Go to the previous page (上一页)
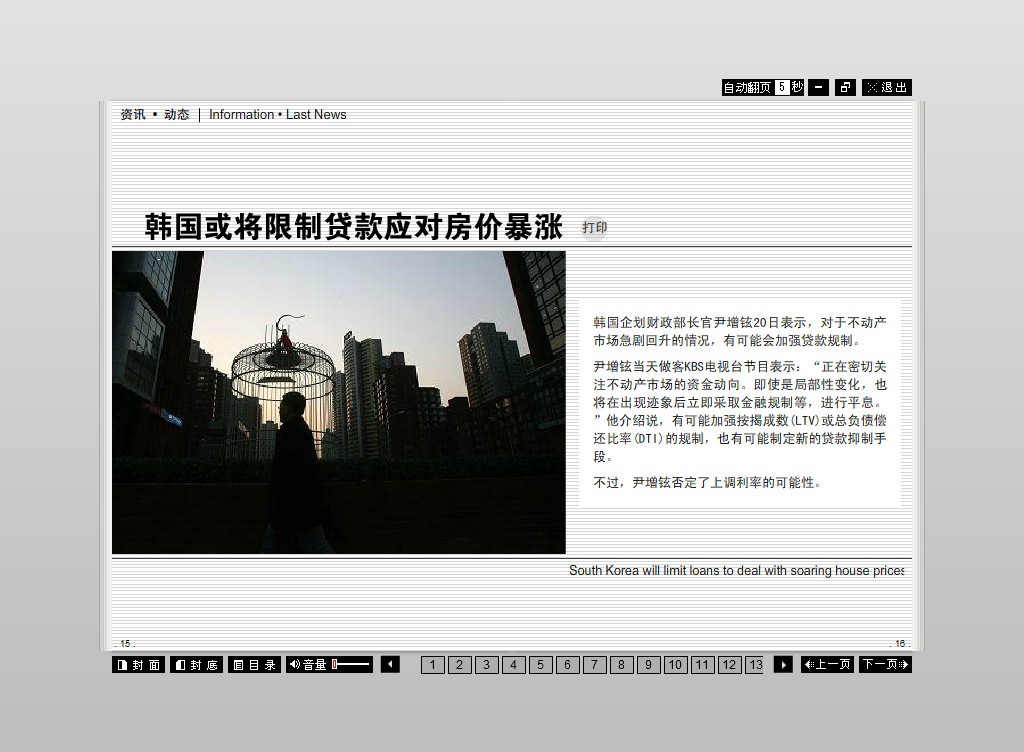The width and height of the screenshot is (1024, 752). (827, 665)
